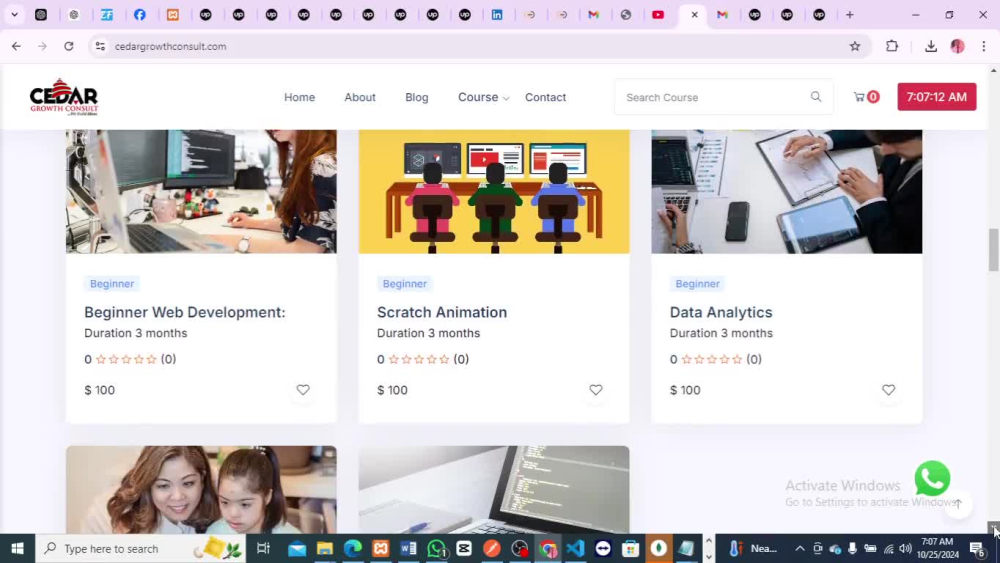
Task: Click Beginner badge on Data Analytics card
Action: (x=697, y=284)
